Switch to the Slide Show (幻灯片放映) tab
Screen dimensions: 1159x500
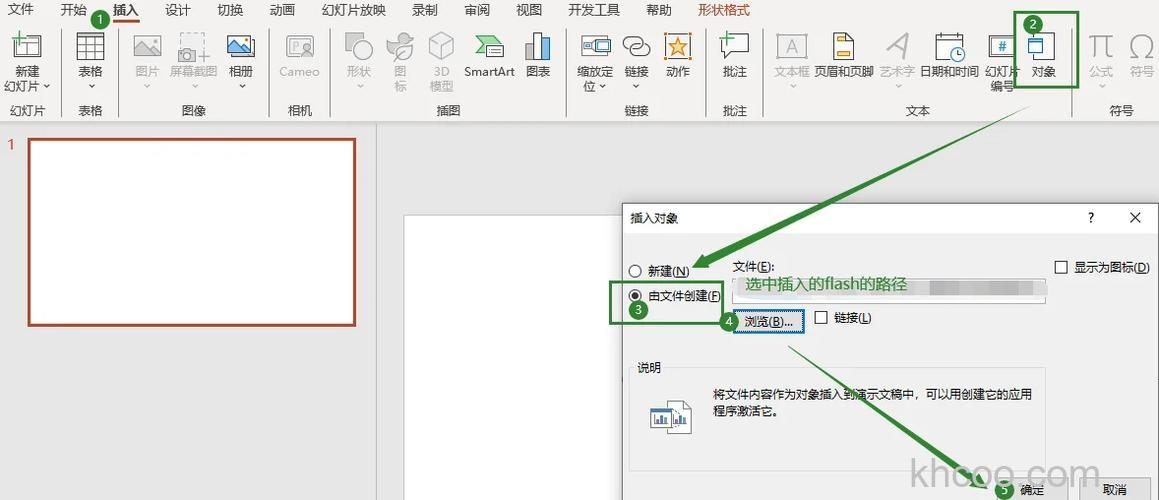[353, 10]
